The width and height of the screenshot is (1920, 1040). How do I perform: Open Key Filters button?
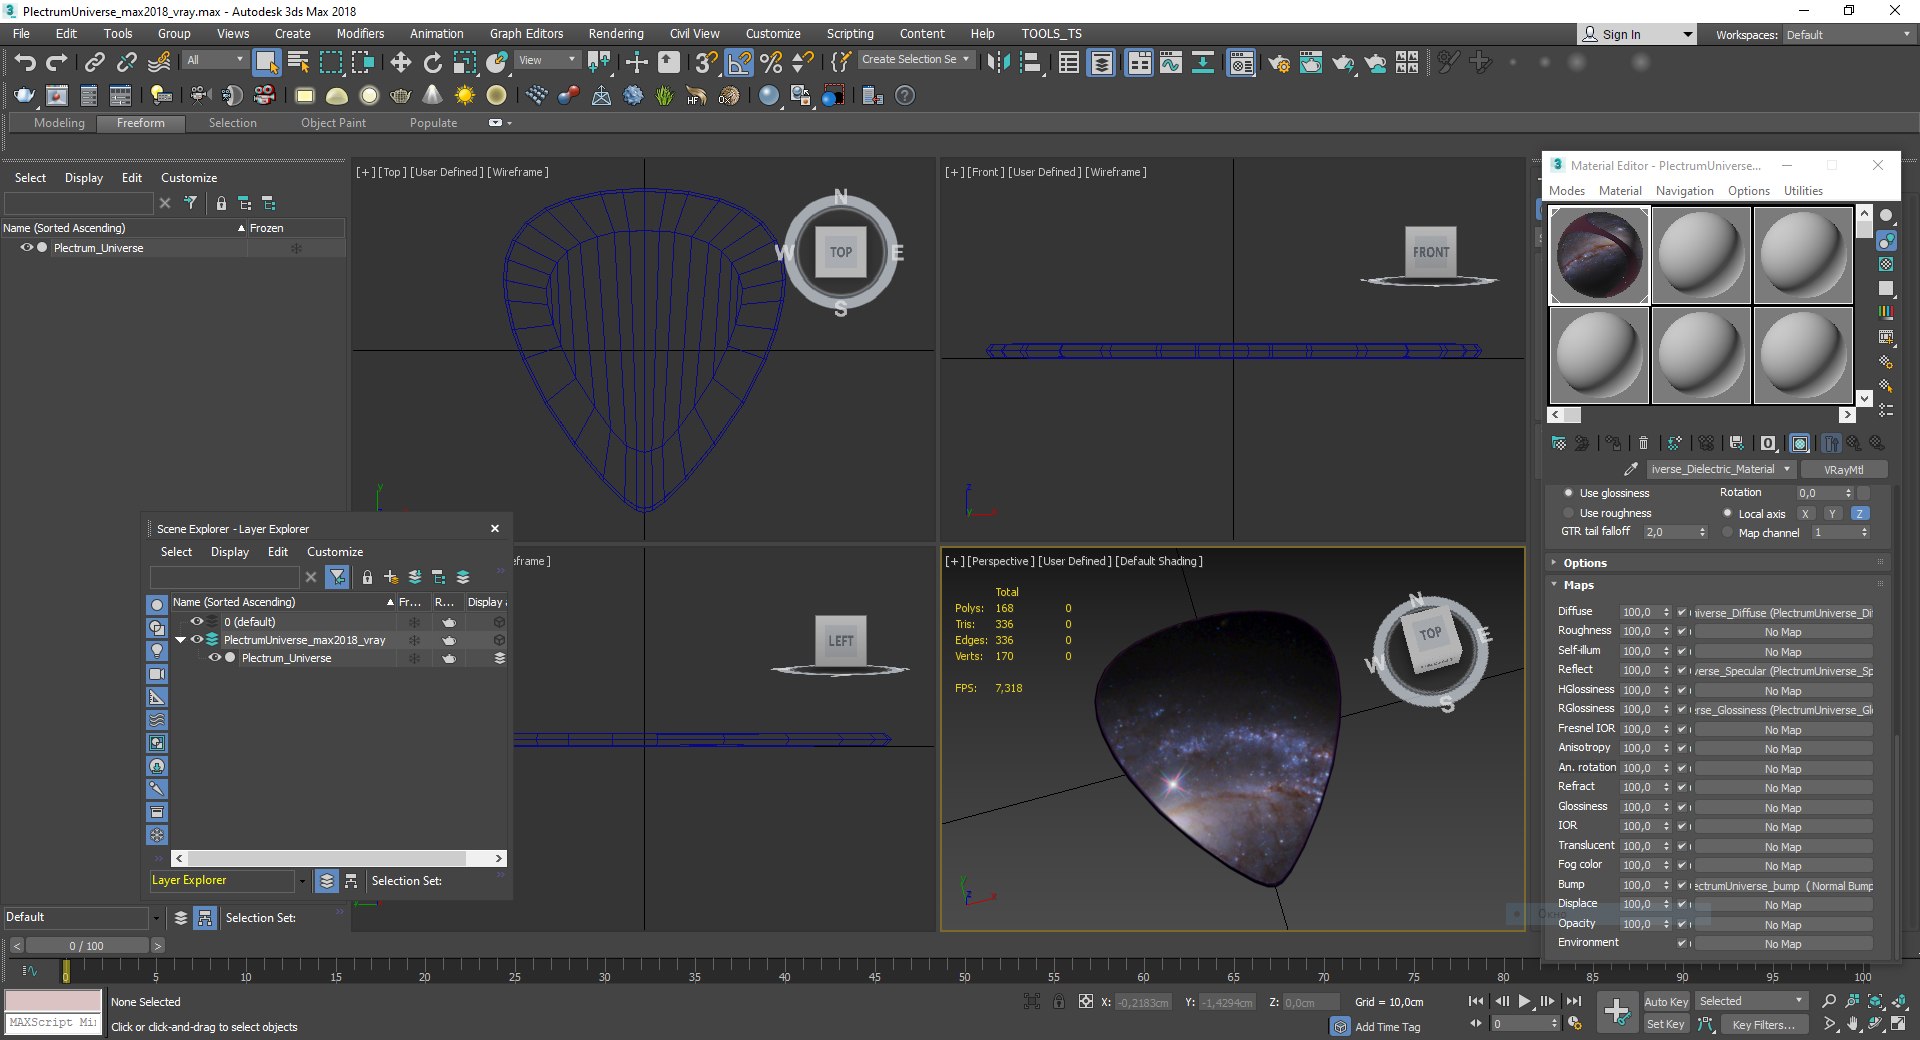[x=1763, y=1024]
